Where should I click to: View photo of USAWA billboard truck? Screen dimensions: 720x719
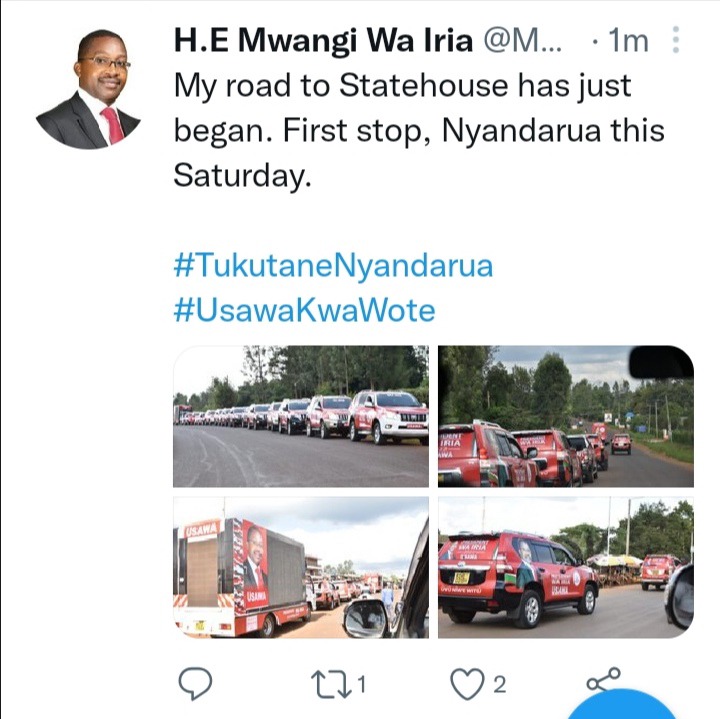tap(301, 567)
